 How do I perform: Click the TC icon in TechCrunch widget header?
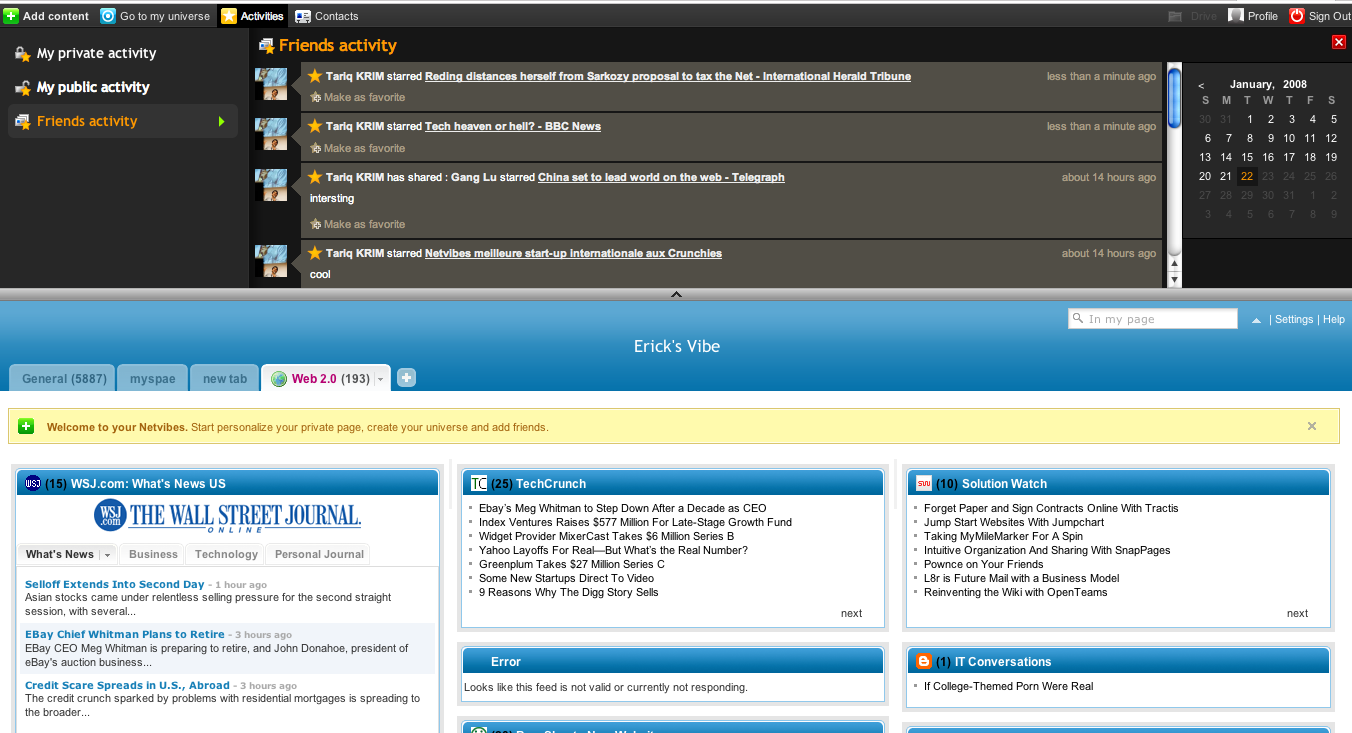479,483
